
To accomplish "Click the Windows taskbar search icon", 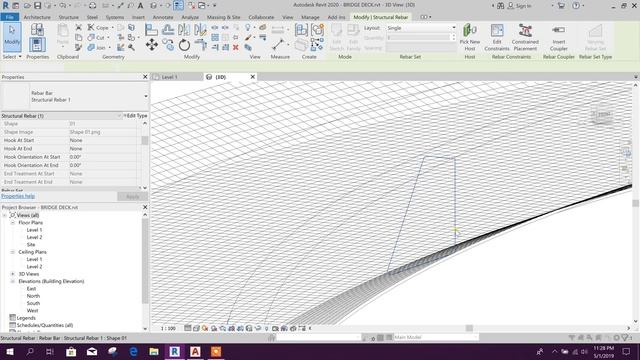I will click(30, 351).
